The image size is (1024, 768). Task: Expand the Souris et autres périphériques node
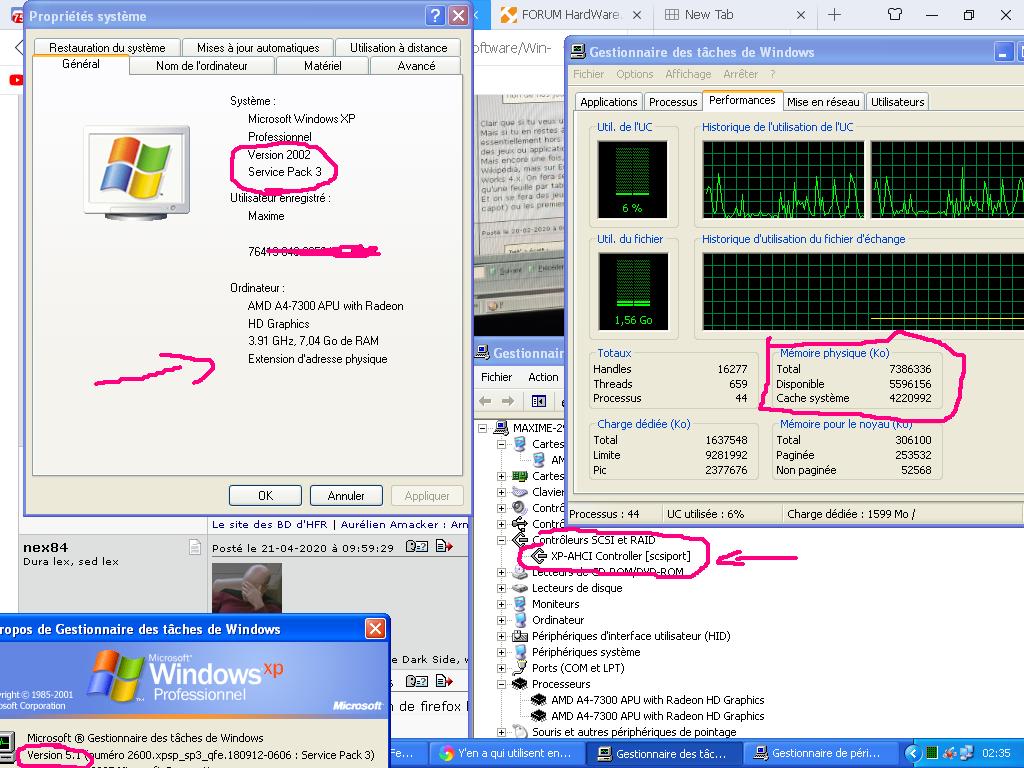[502, 732]
